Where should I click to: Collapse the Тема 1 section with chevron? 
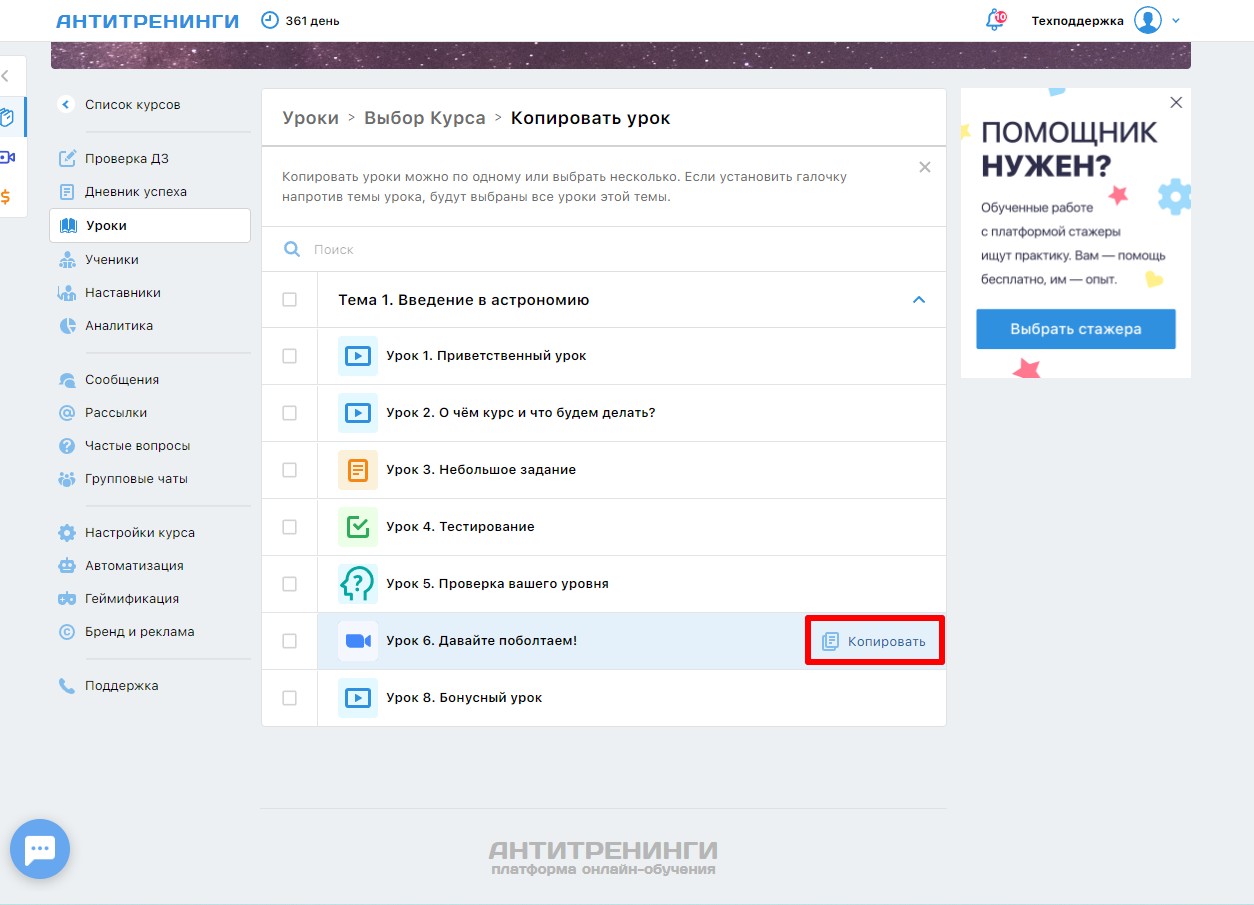(x=919, y=300)
